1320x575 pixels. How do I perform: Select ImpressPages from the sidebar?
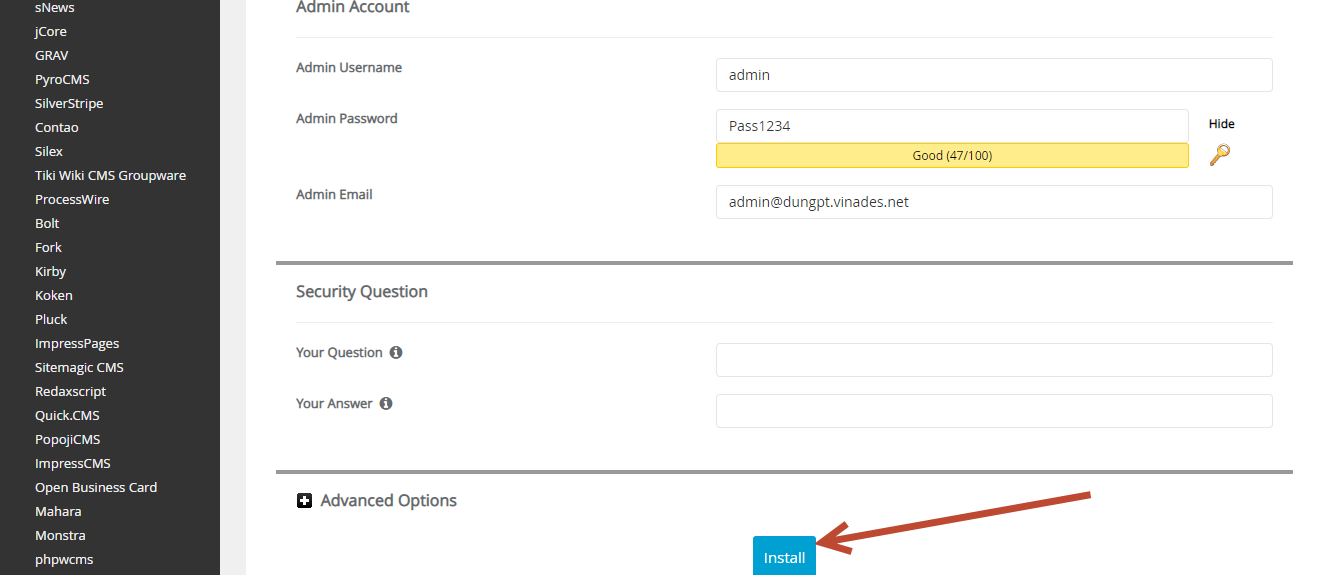[77, 344]
